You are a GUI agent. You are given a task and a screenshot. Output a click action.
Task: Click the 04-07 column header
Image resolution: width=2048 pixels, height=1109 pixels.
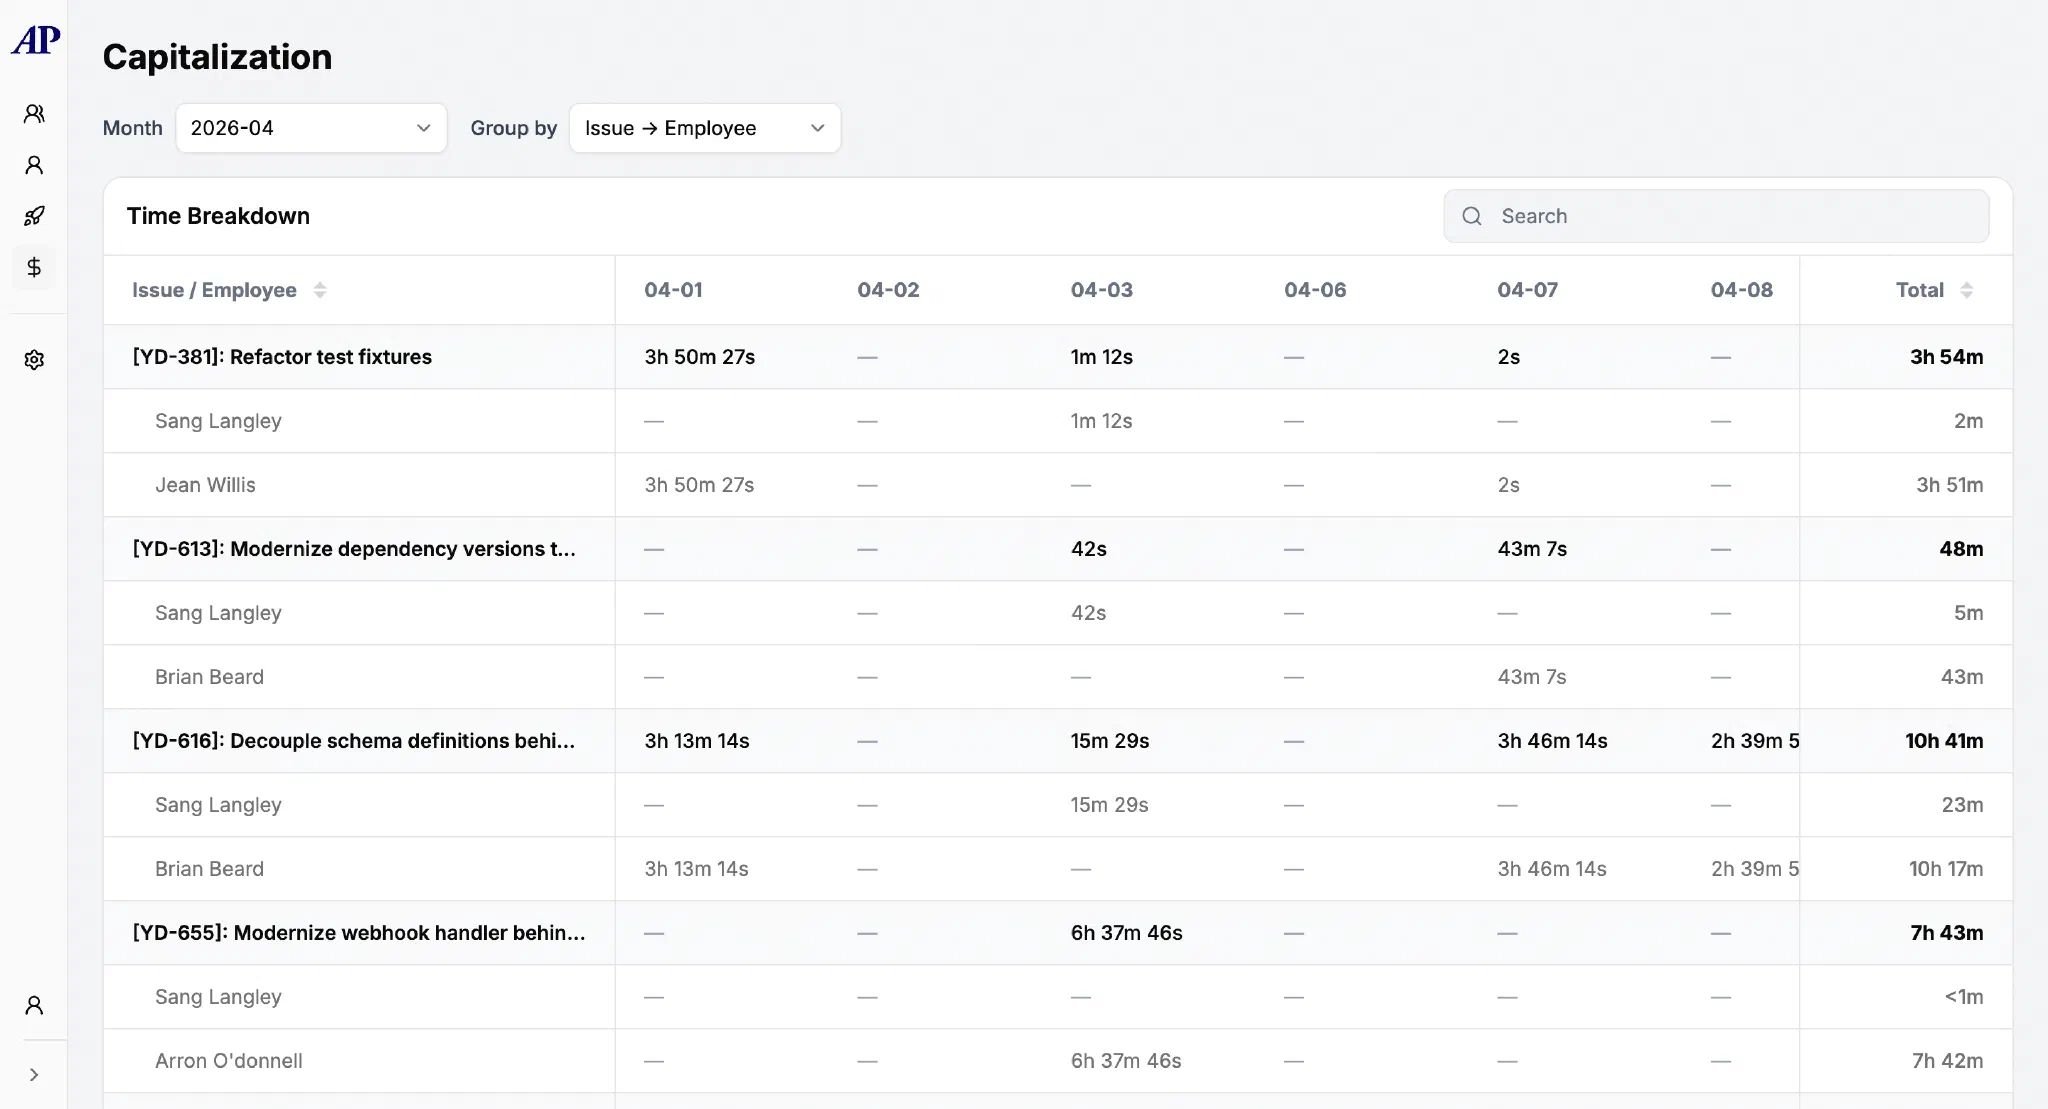tap(1527, 290)
